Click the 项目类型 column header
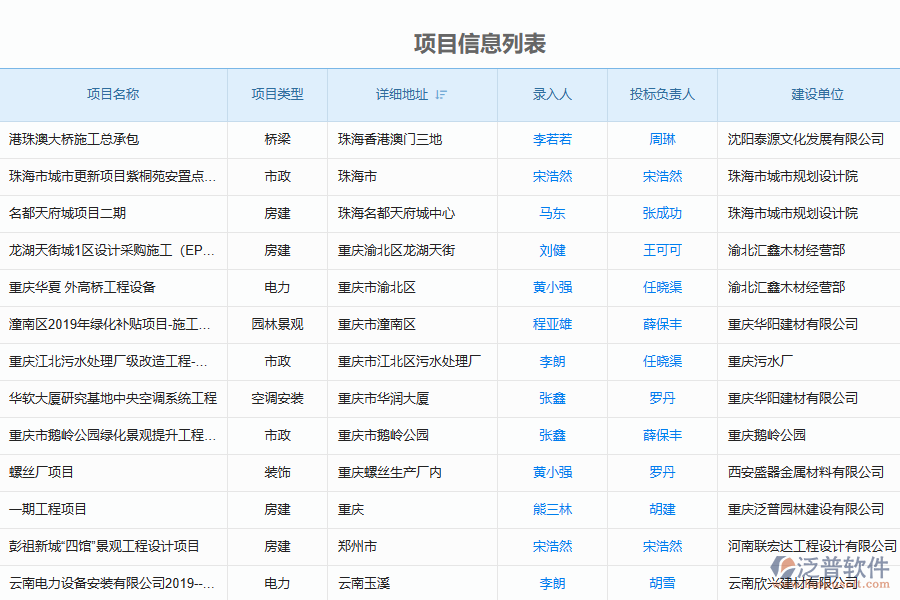The height and width of the screenshot is (600, 900). coord(277,95)
